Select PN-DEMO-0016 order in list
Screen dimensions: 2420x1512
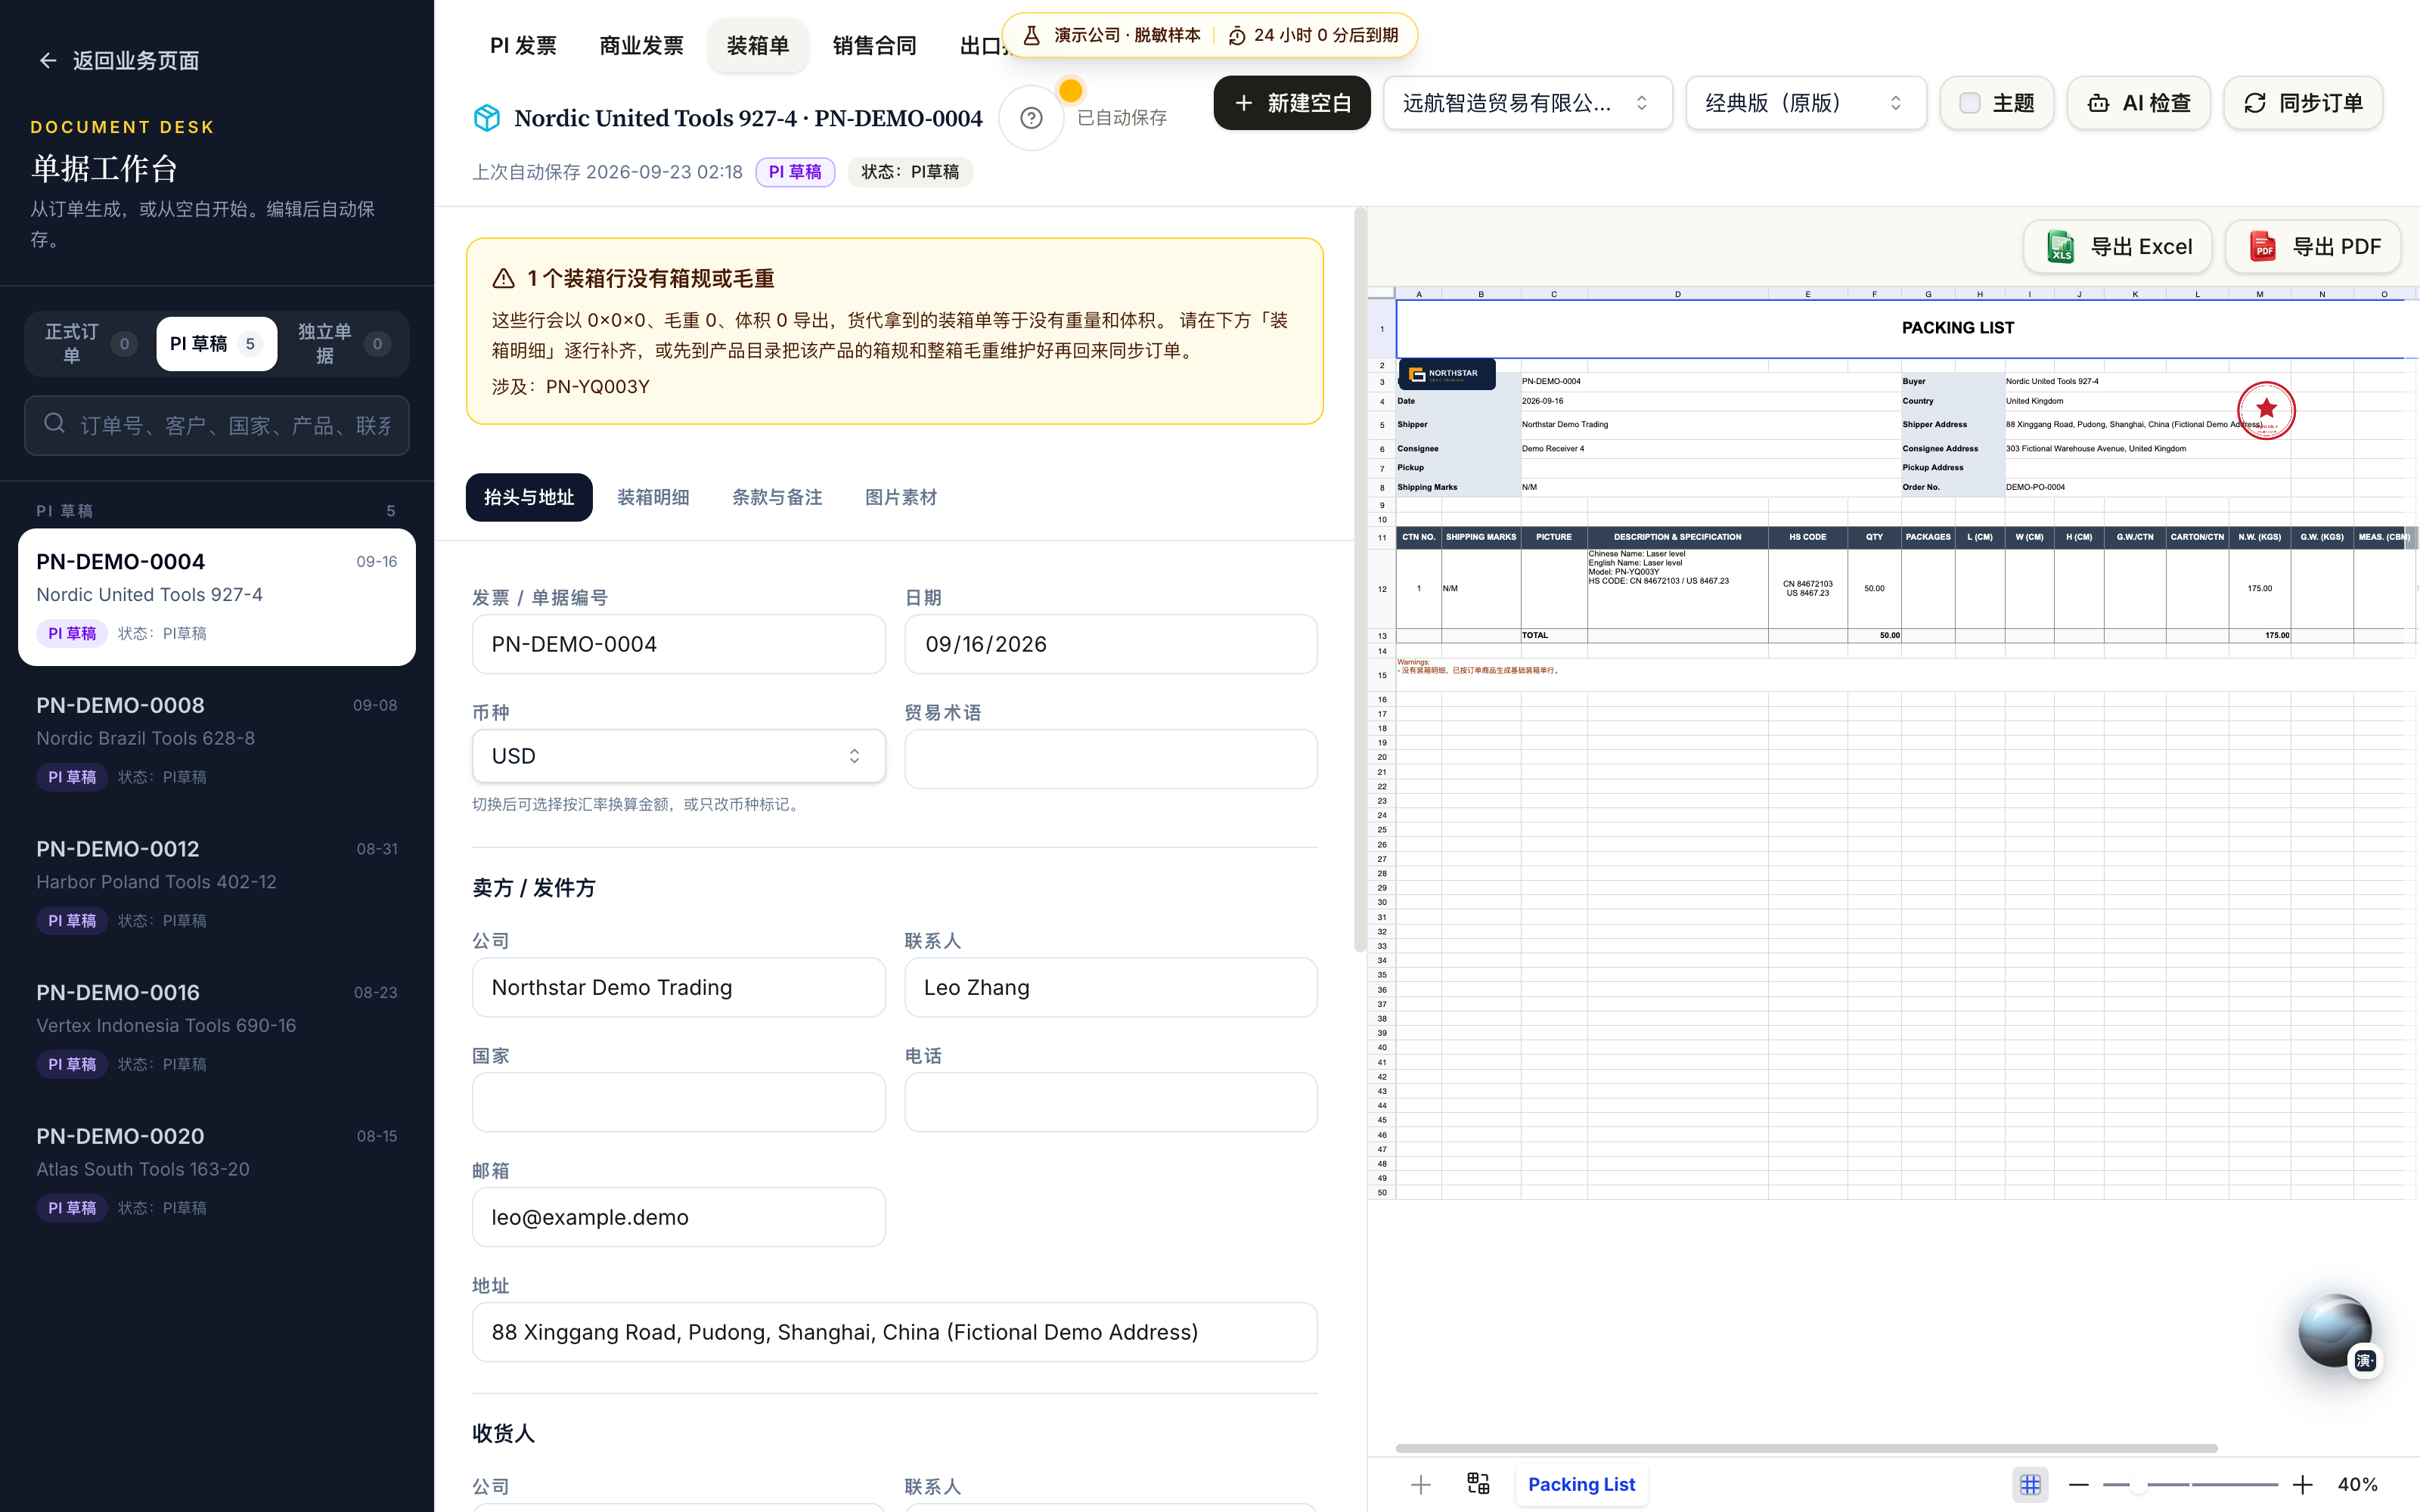pos(217,1028)
